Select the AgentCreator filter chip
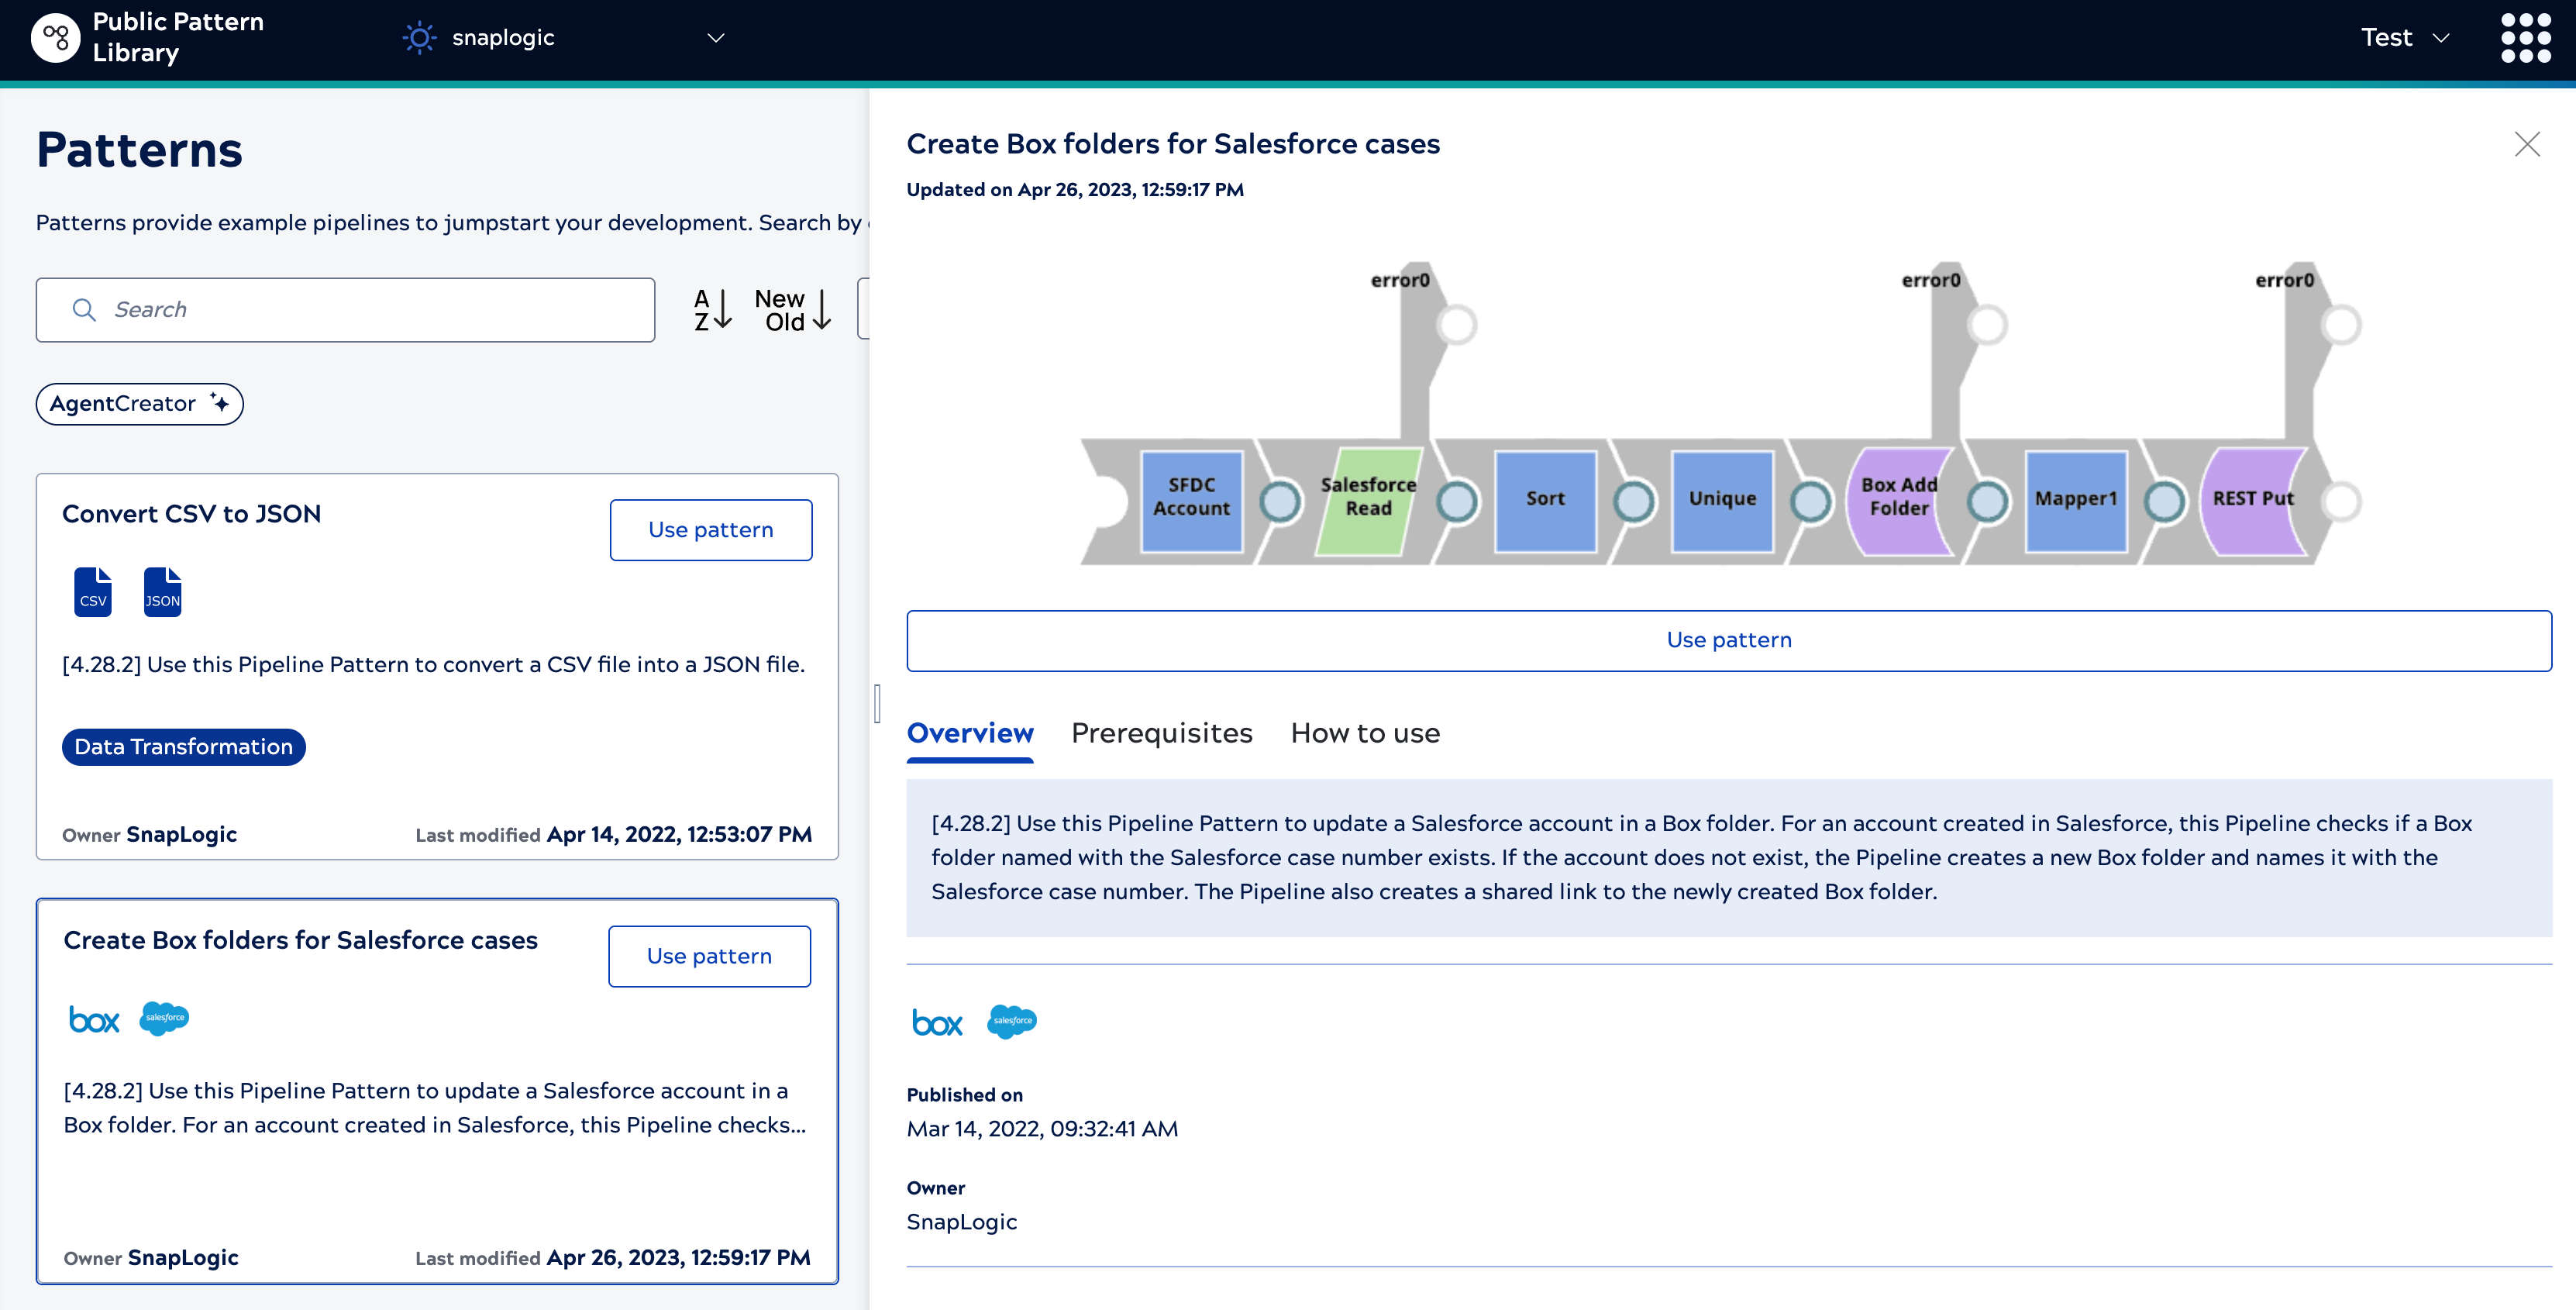The image size is (2576, 1310). 139,404
